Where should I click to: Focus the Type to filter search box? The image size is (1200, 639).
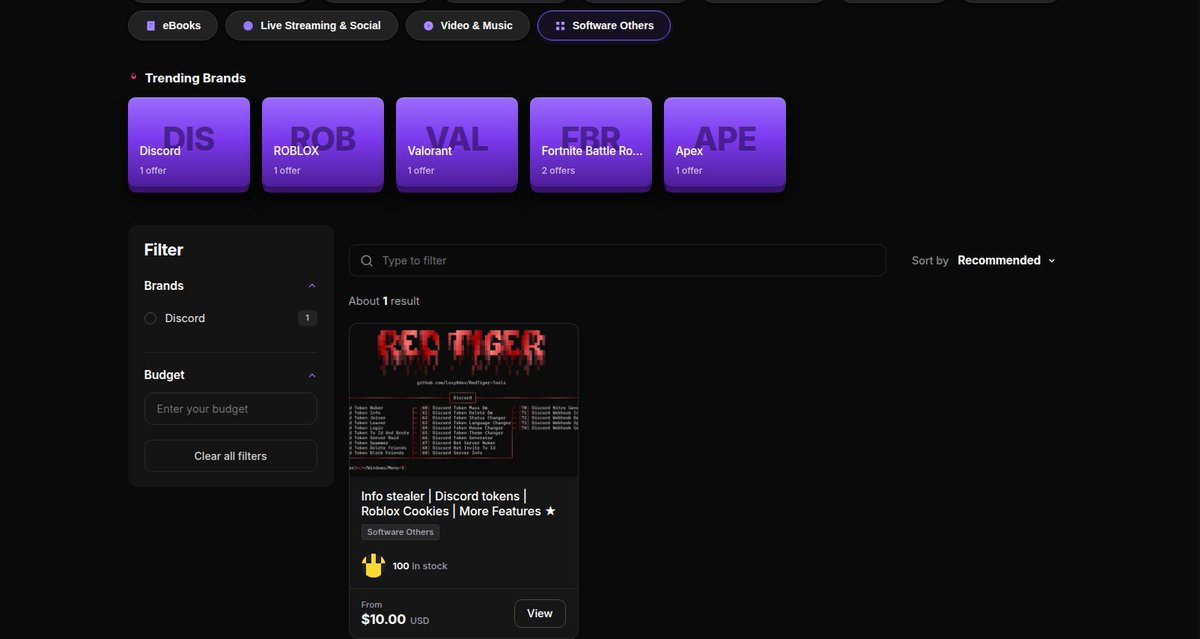[x=617, y=260]
